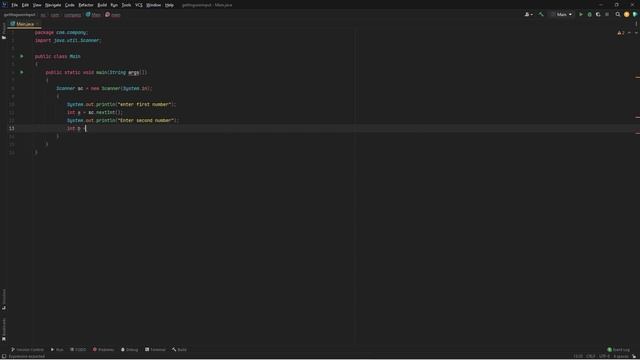Open the Event Log panel

[x=618, y=350]
